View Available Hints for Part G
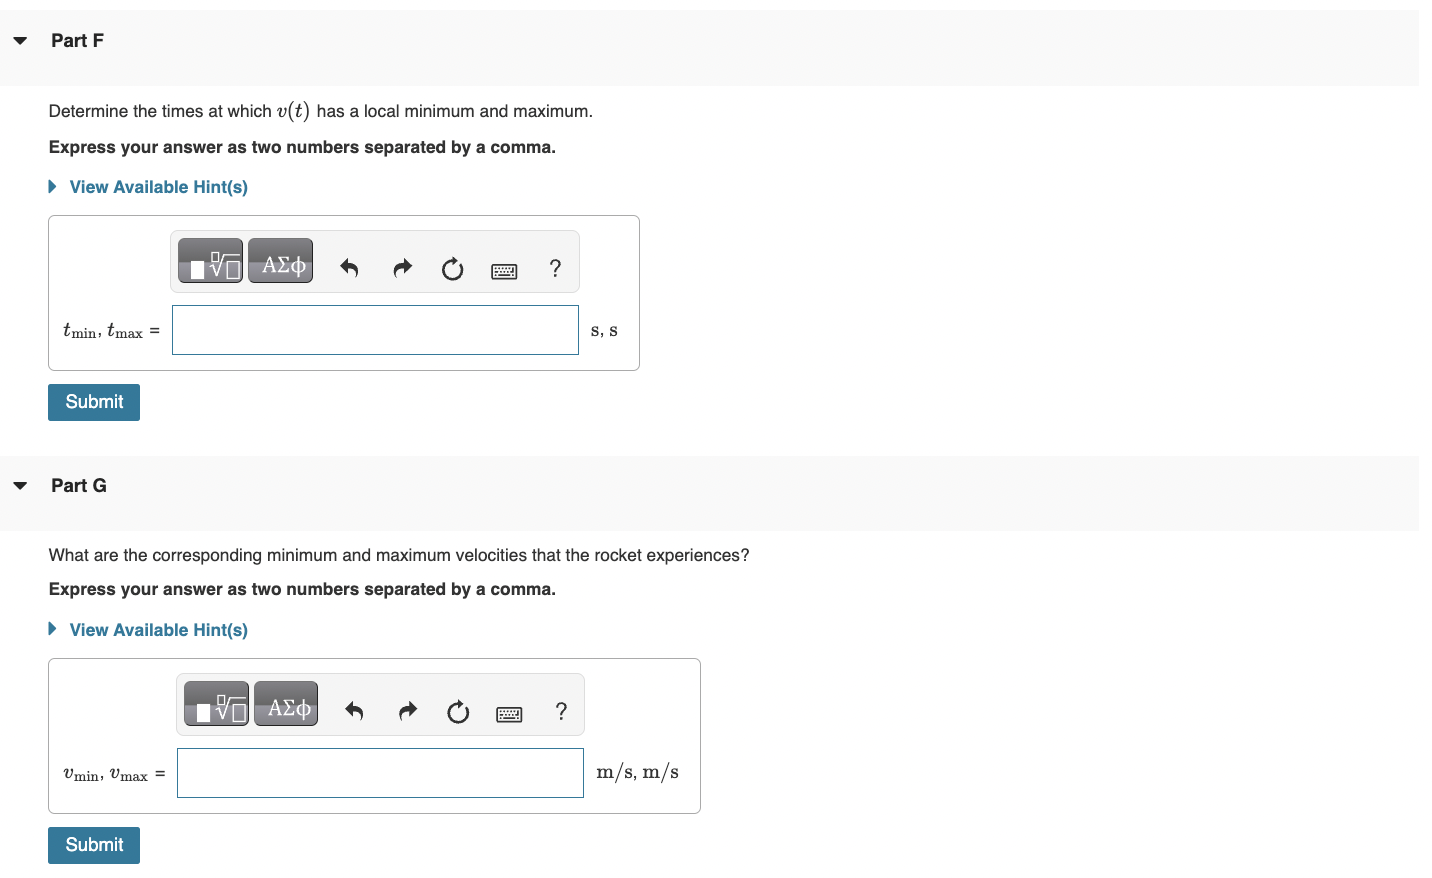This screenshot has height=878, width=1432. point(158,630)
